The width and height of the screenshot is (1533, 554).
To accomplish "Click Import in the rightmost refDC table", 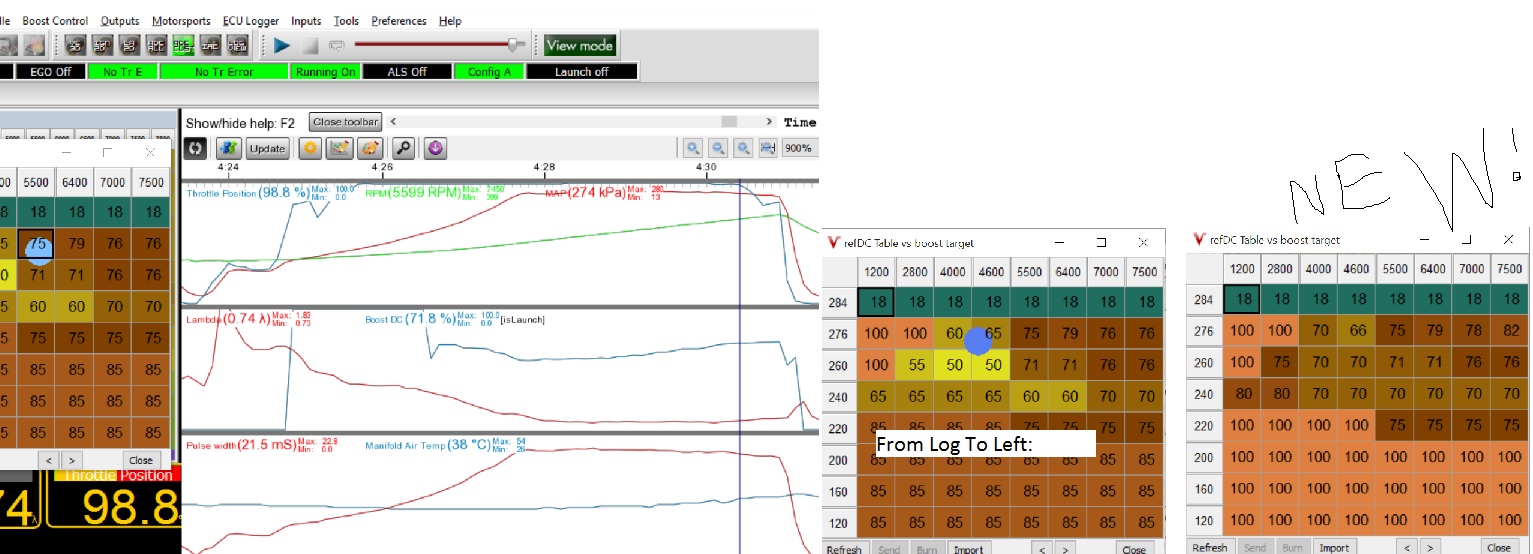I will pos(1334,547).
